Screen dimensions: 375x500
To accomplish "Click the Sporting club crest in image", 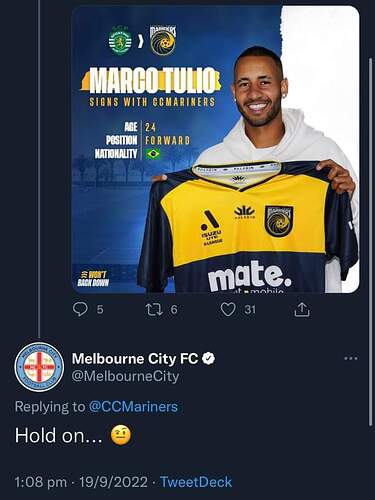I will (120, 41).
